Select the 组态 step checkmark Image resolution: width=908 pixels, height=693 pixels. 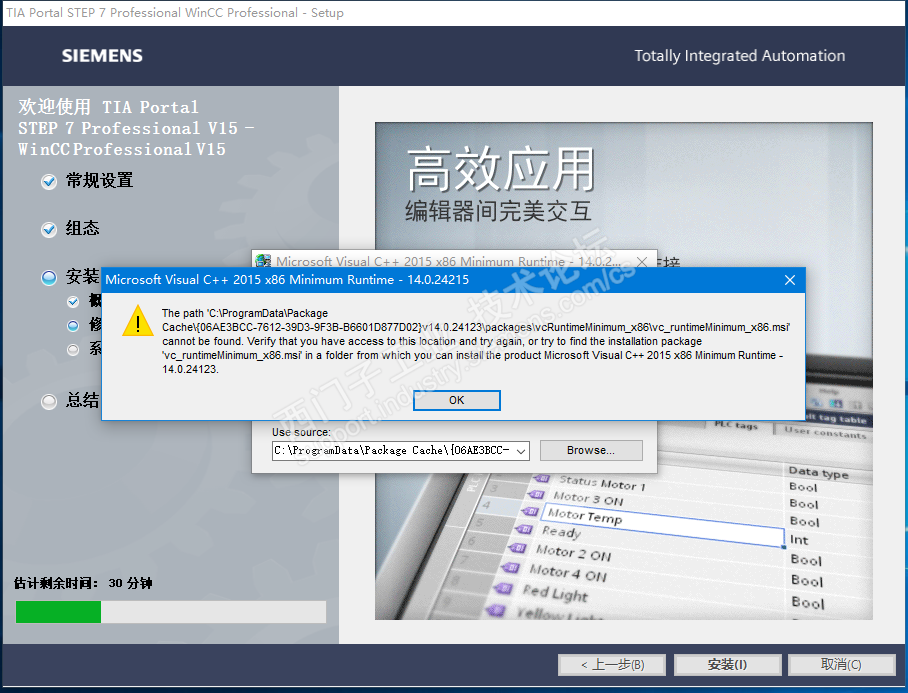pos(49,230)
